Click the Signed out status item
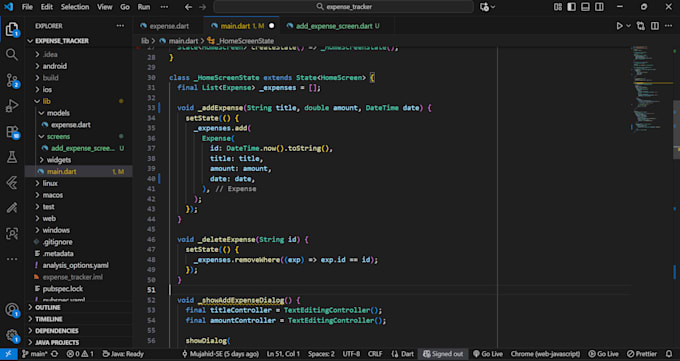This screenshot has height=361, width=680. click(x=443, y=354)
